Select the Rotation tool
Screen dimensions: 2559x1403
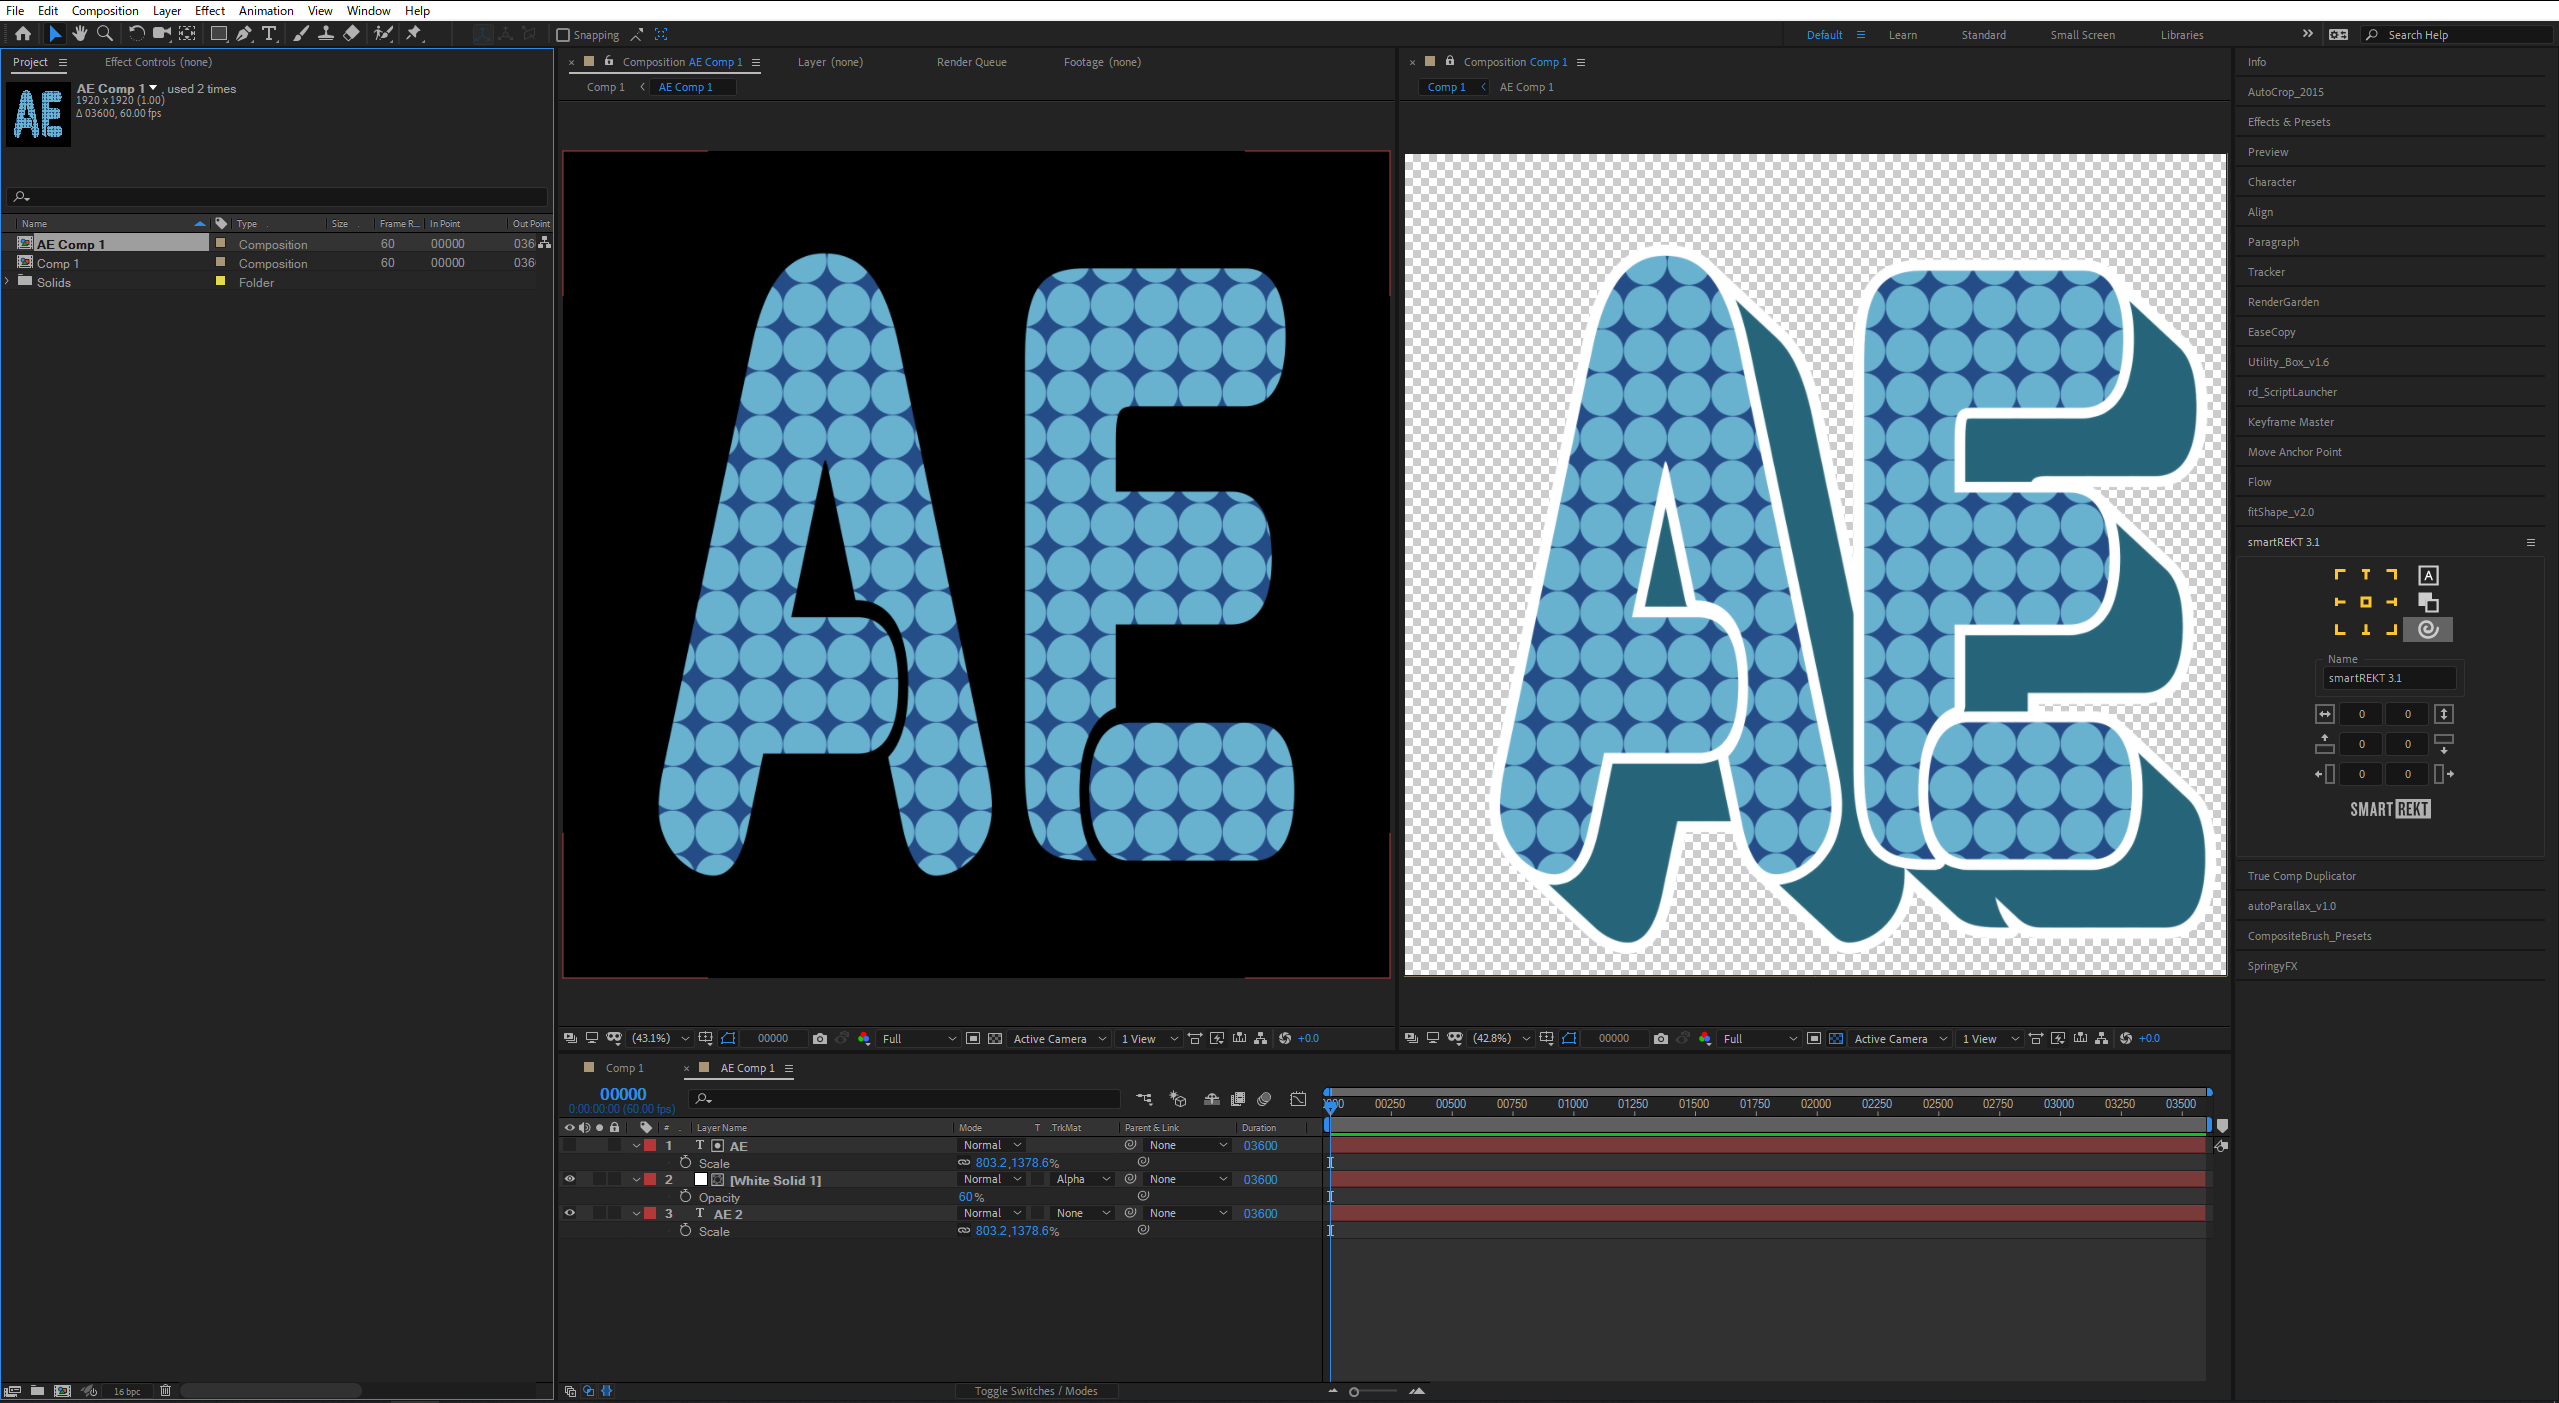point(136,34)
